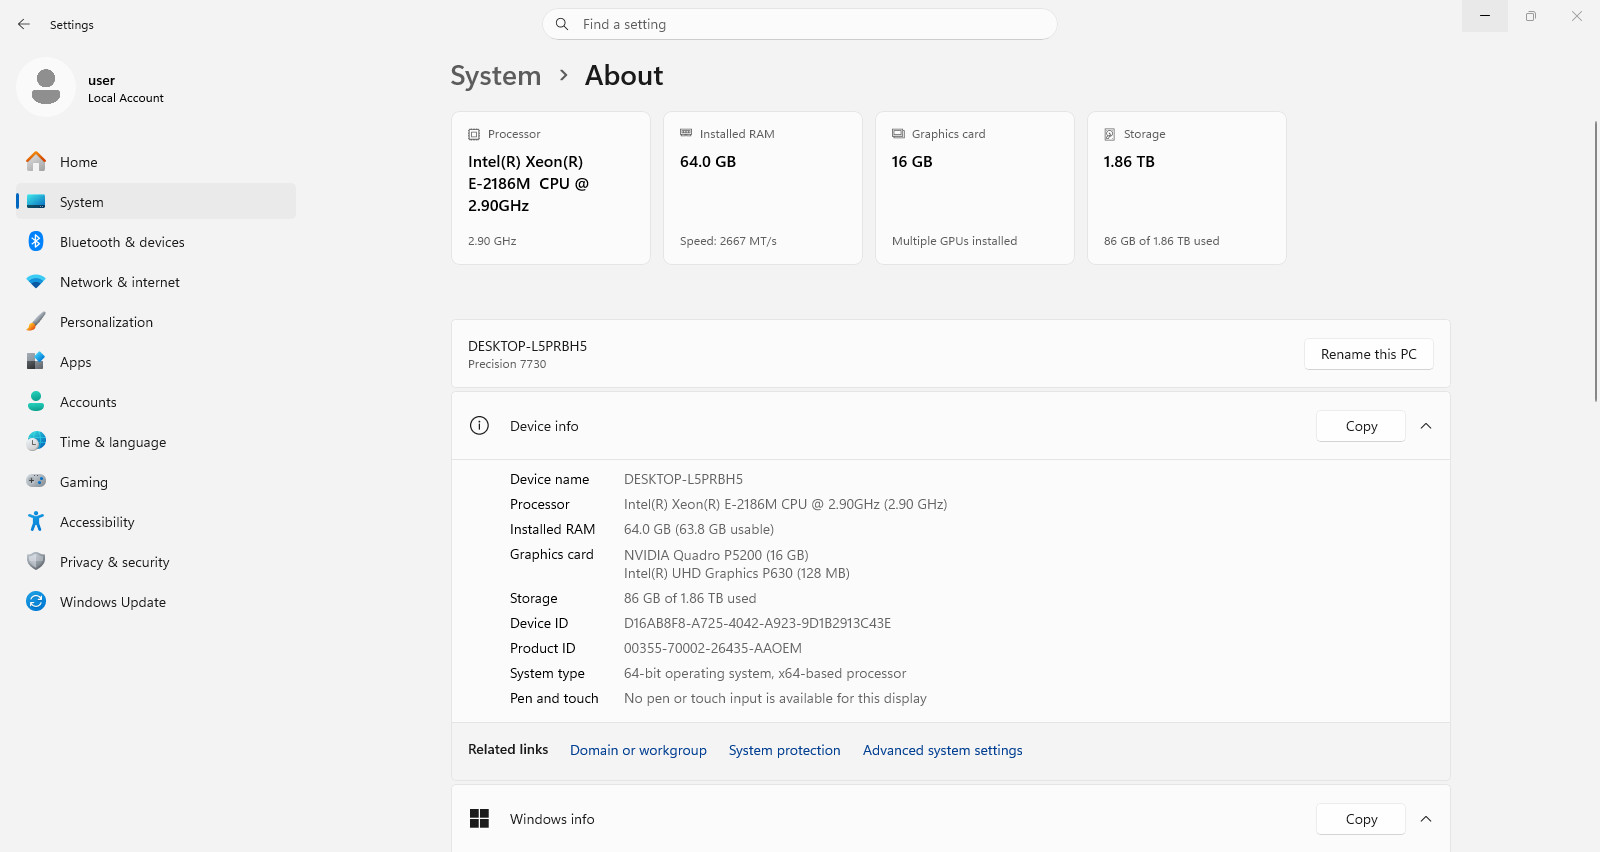This screenshot has height=852, width=1600.
Task: Click the Home house icon
Action: tap(36, 161)
